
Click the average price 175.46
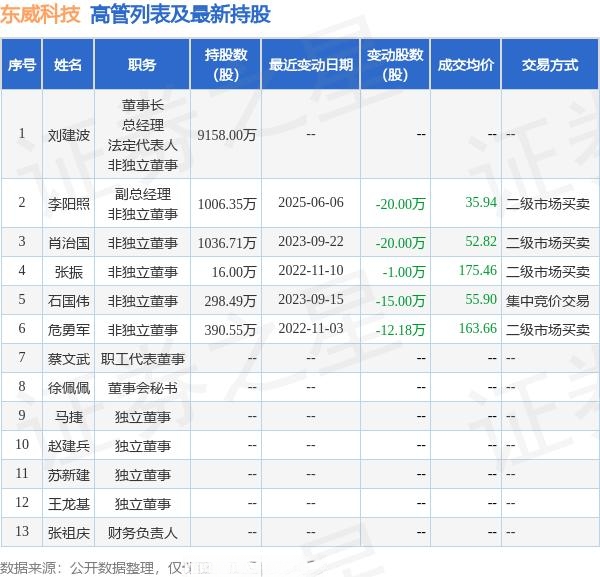478,270
